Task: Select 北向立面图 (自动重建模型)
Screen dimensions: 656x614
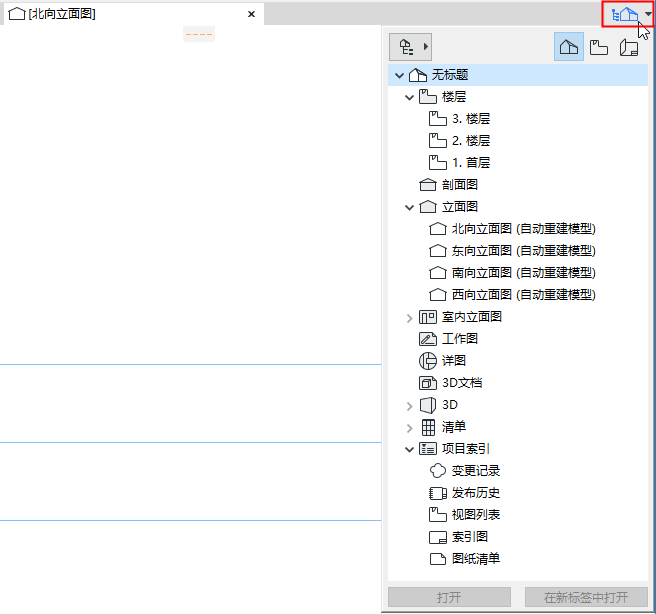Action: 524,229
